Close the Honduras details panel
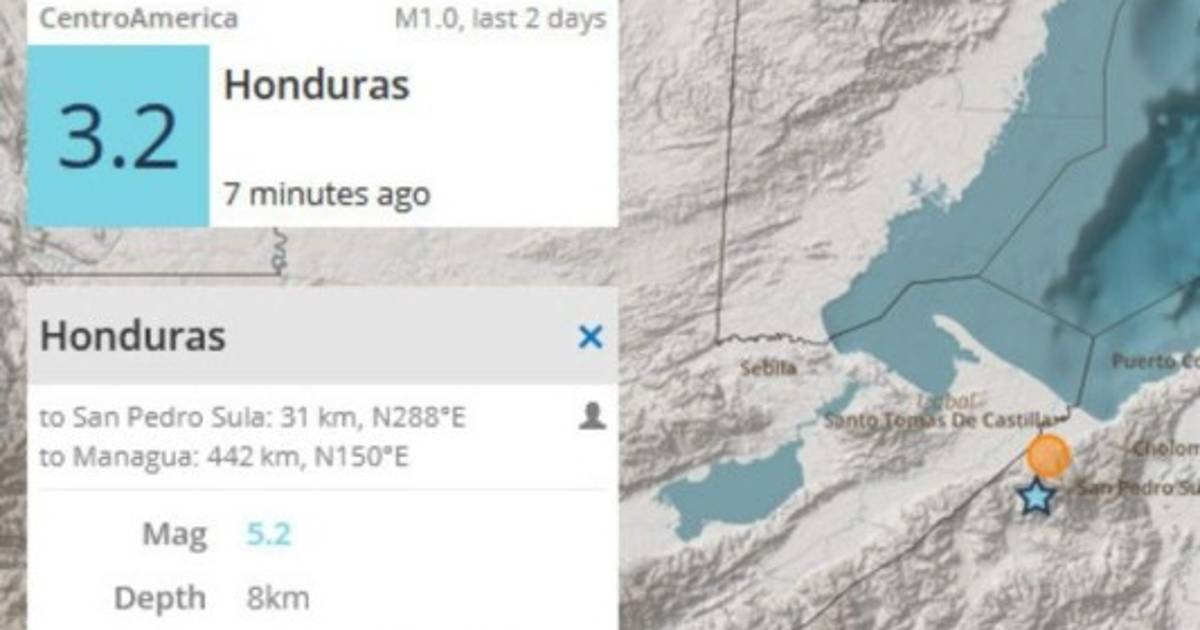The width and height of the screenshot is (1200, 630). pyautogui.click(x=591, y=338)
